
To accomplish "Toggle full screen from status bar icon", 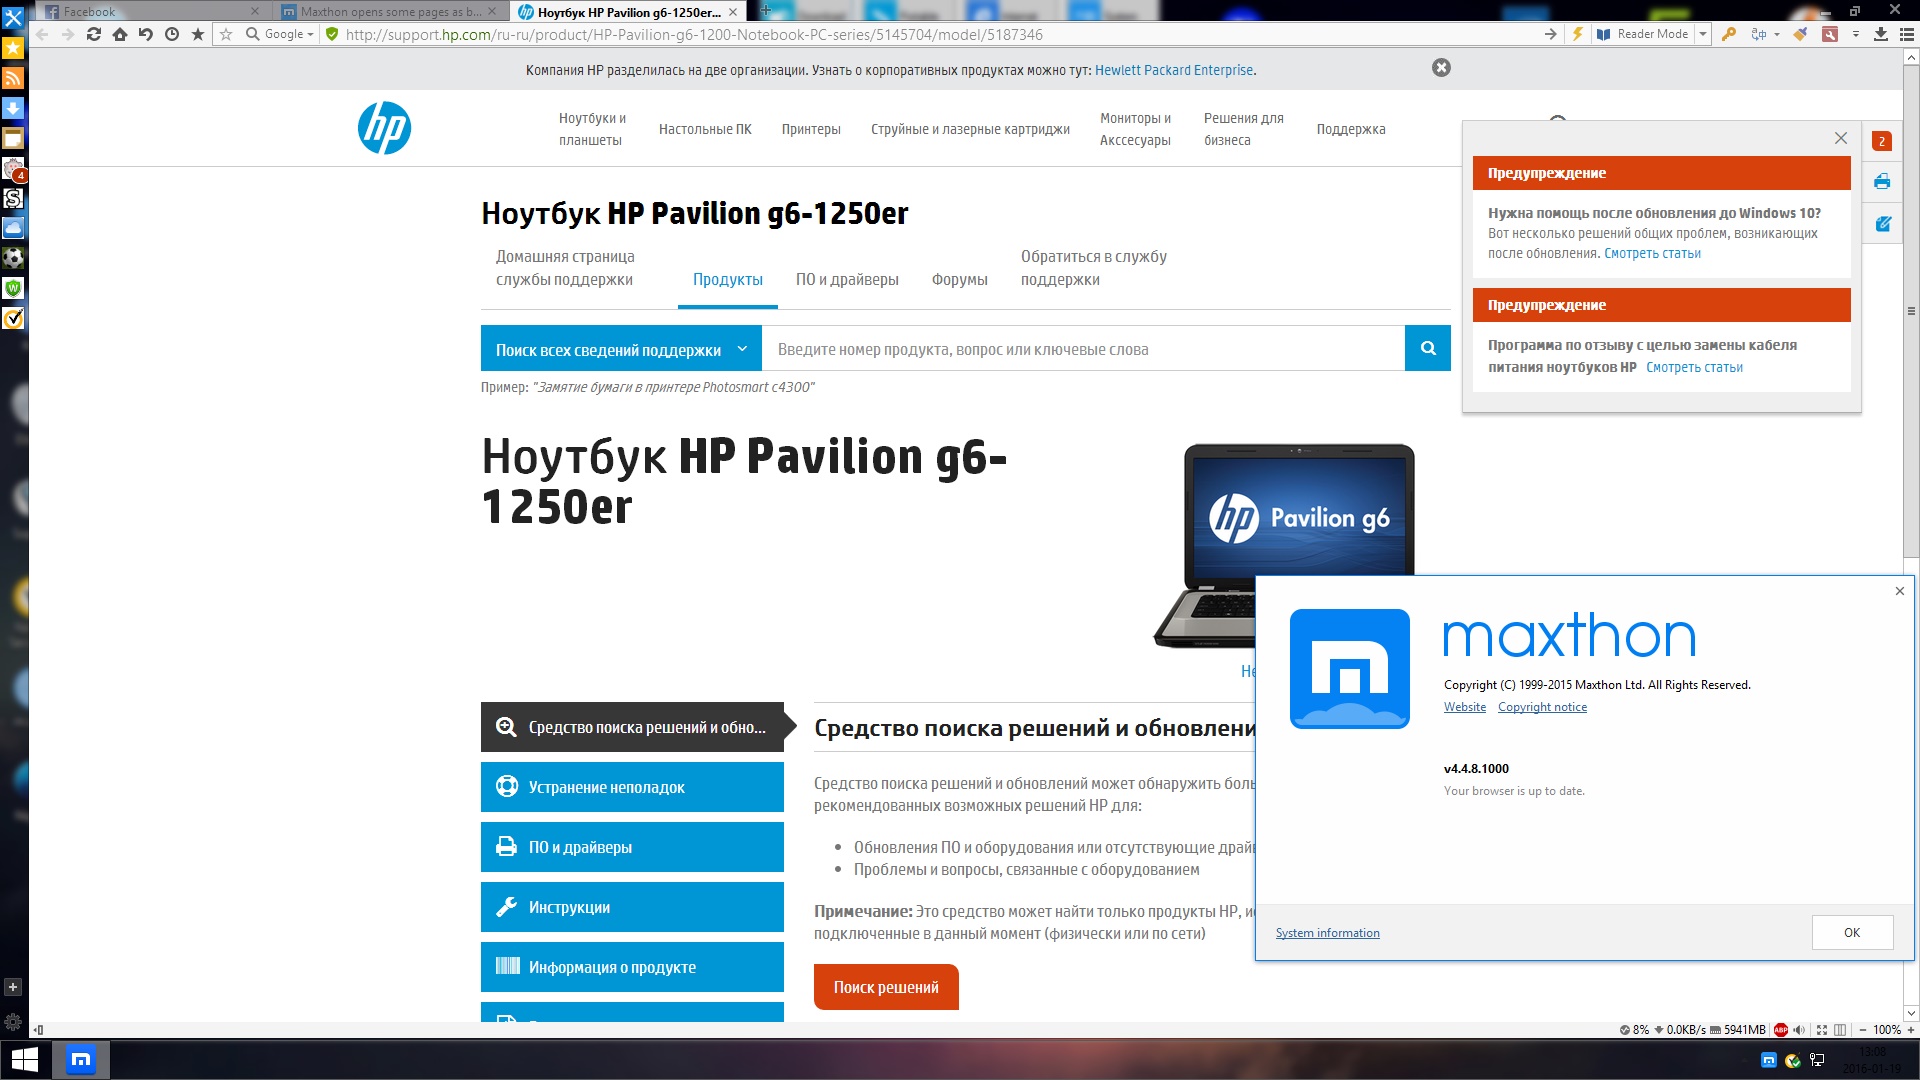I will [x=1822, y=1030].
